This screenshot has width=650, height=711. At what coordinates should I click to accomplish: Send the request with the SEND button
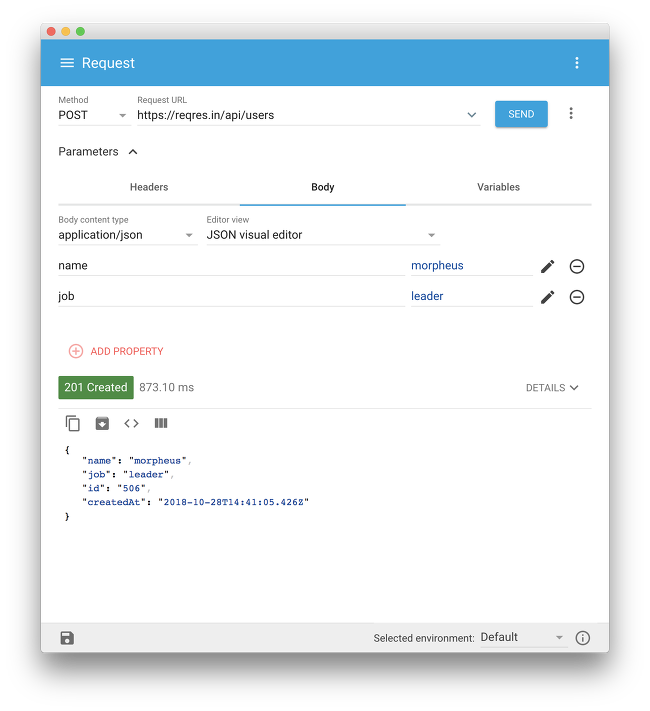coord(521,114)
